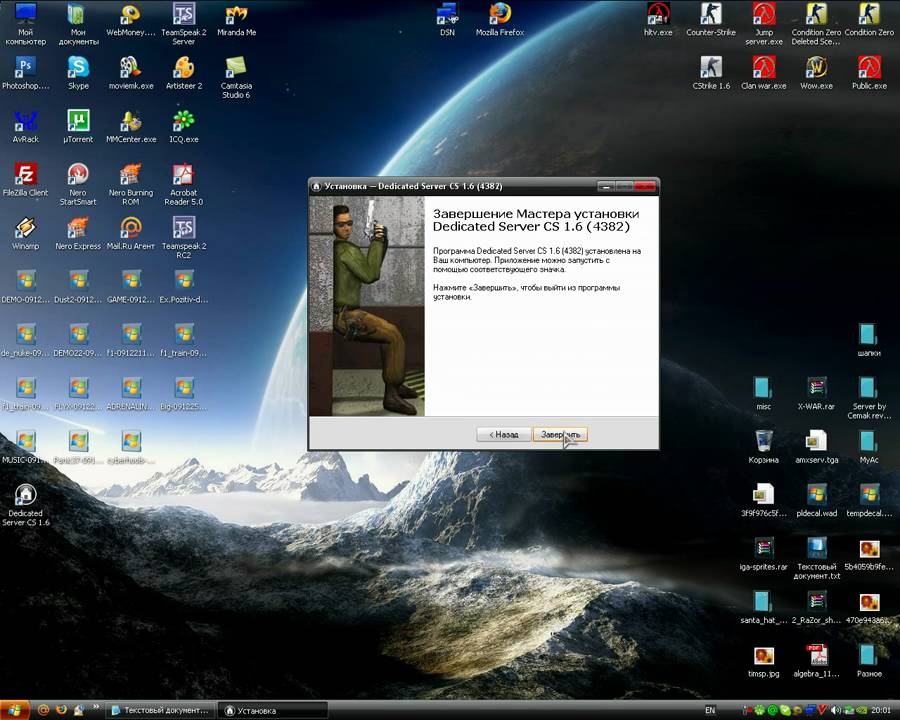Open Мой компьютер desktop icon

(x=25, y=24)
